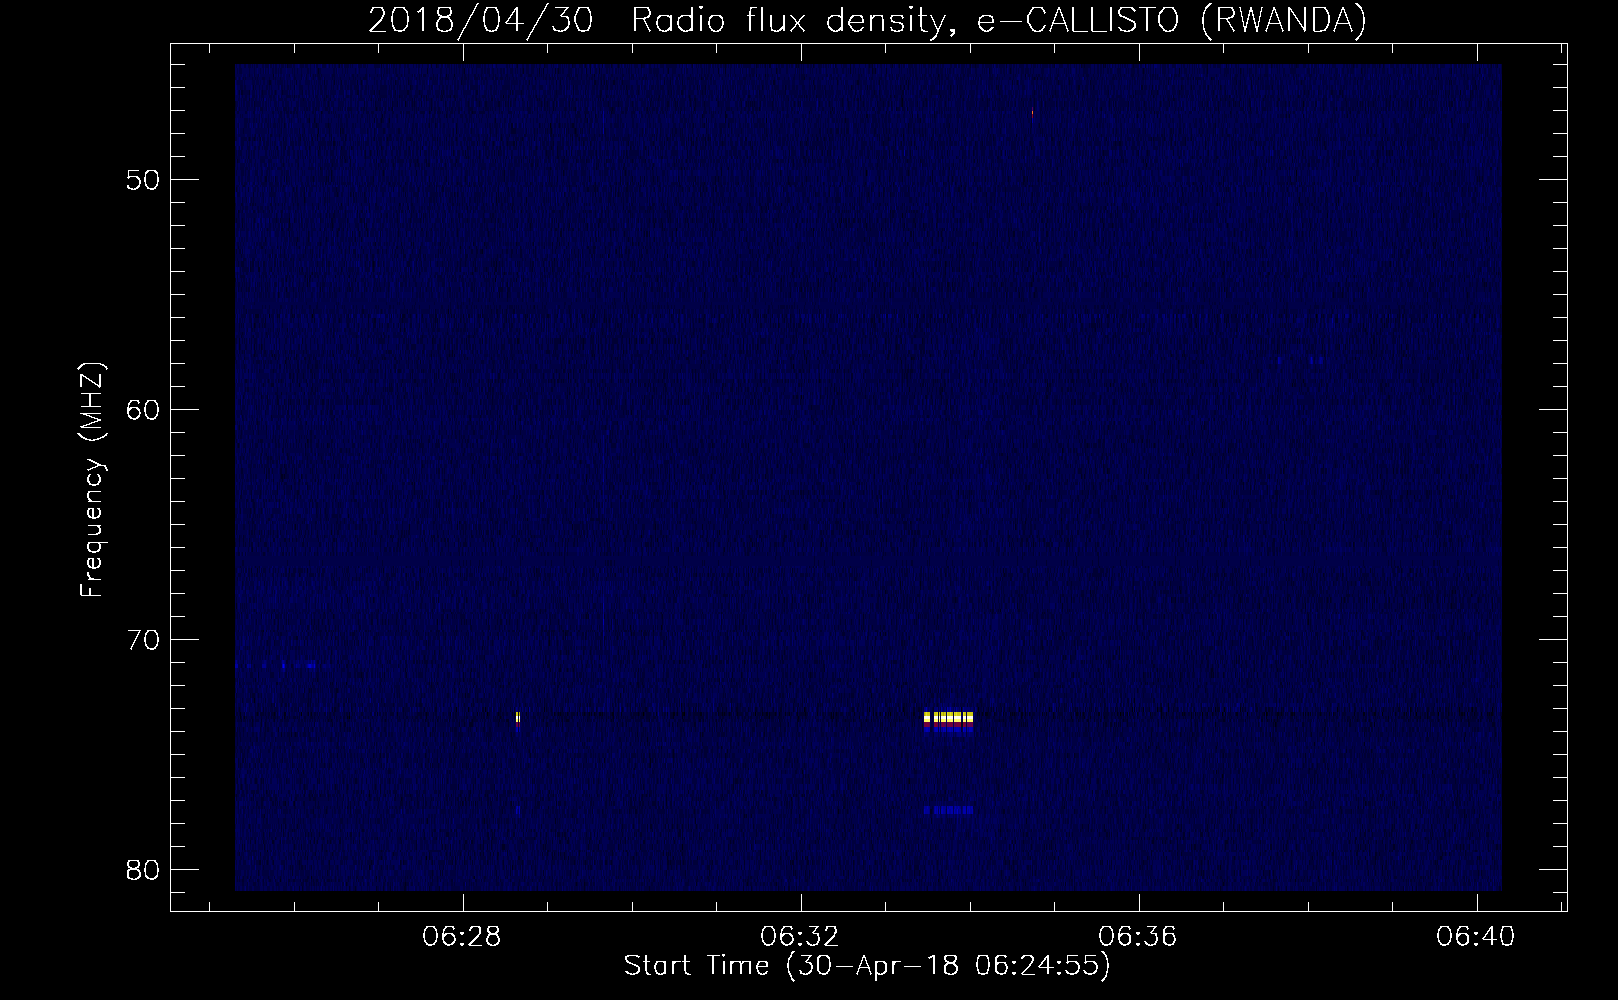Click the plot title mentioning e-CALLISTO (RWANDA)
Screen dimensions: 1618x1000
click(x=867, y=21)
